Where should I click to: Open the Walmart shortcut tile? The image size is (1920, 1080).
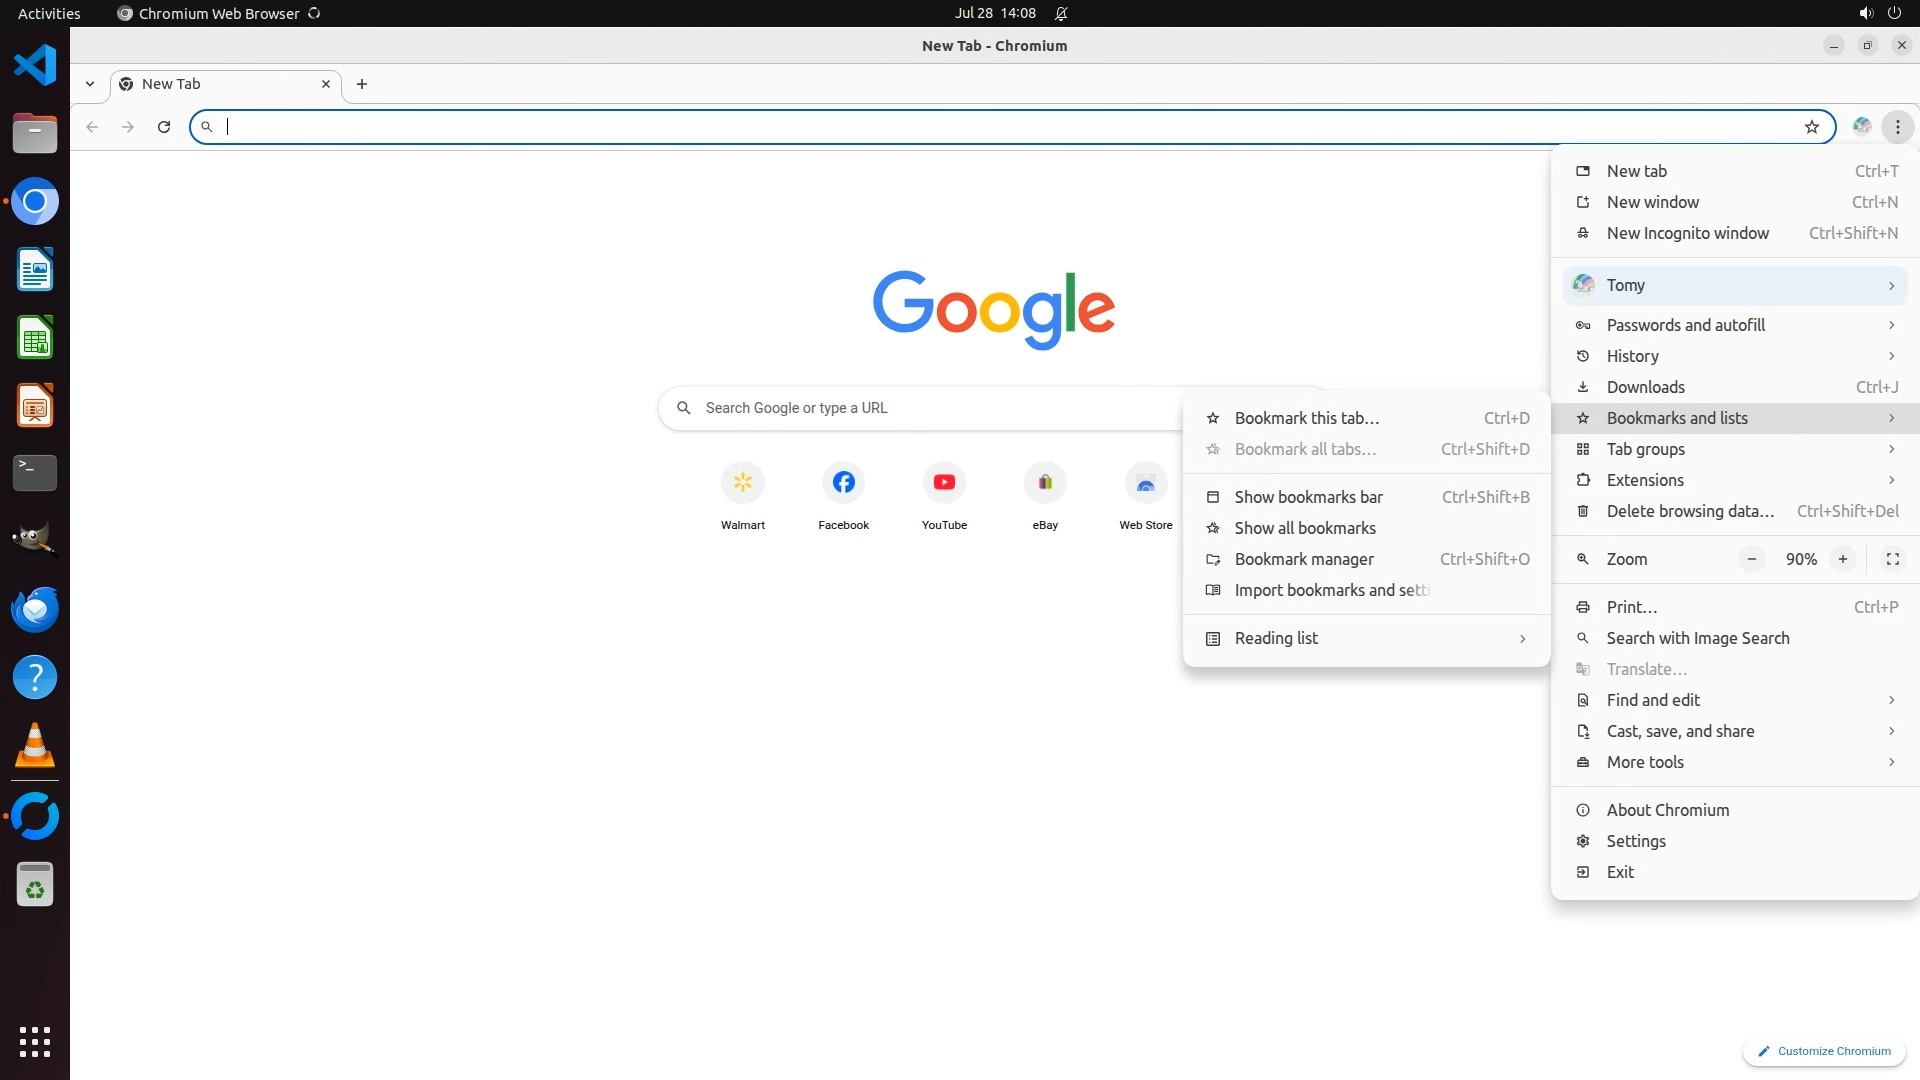pyautogui.click(x=742, y=483)
